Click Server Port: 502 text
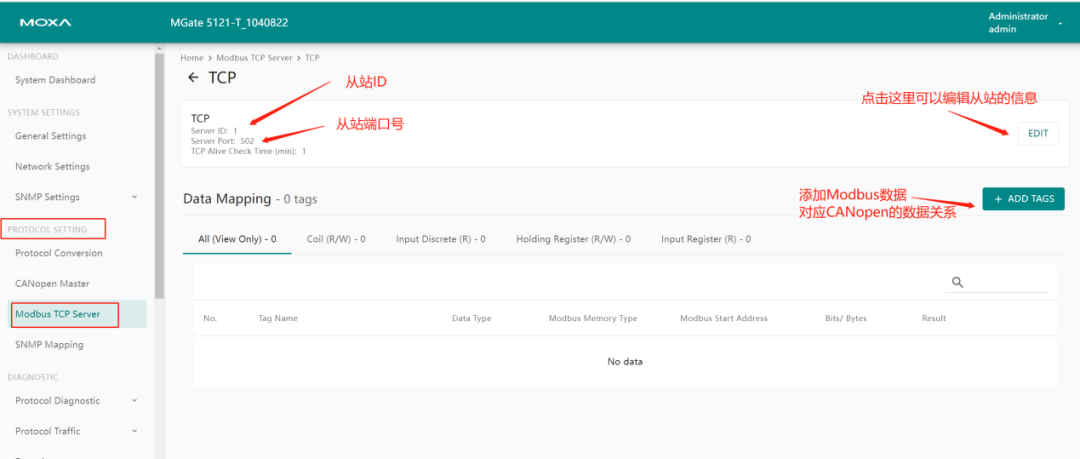 [222, 141]
